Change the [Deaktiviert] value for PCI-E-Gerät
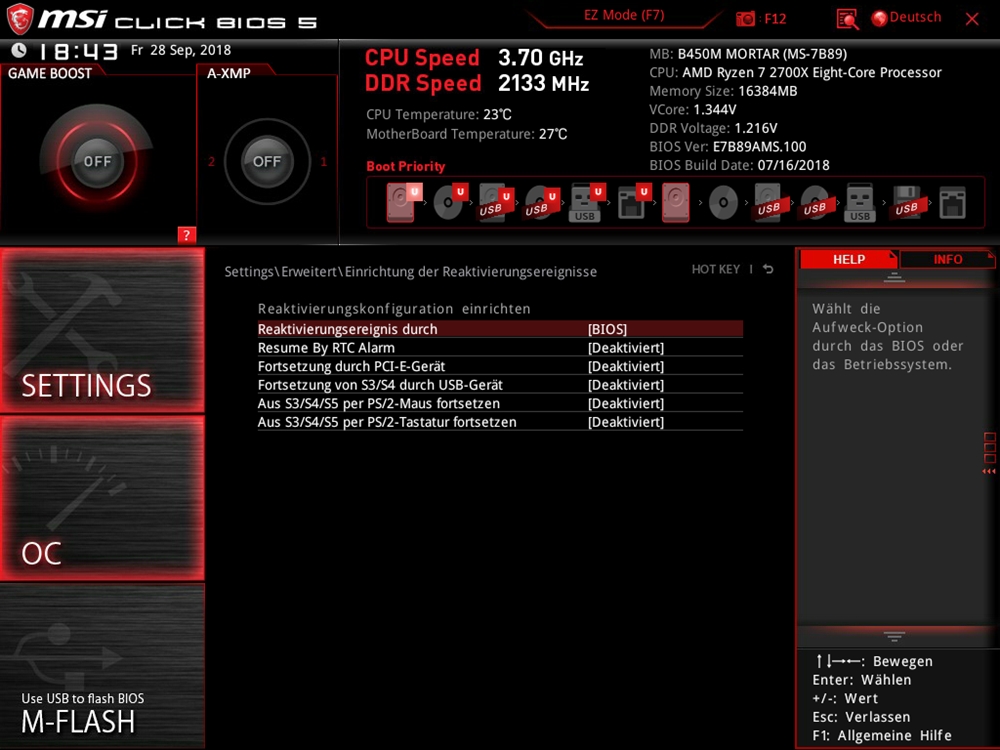The image size is (1000, 750). click(626, 366)
